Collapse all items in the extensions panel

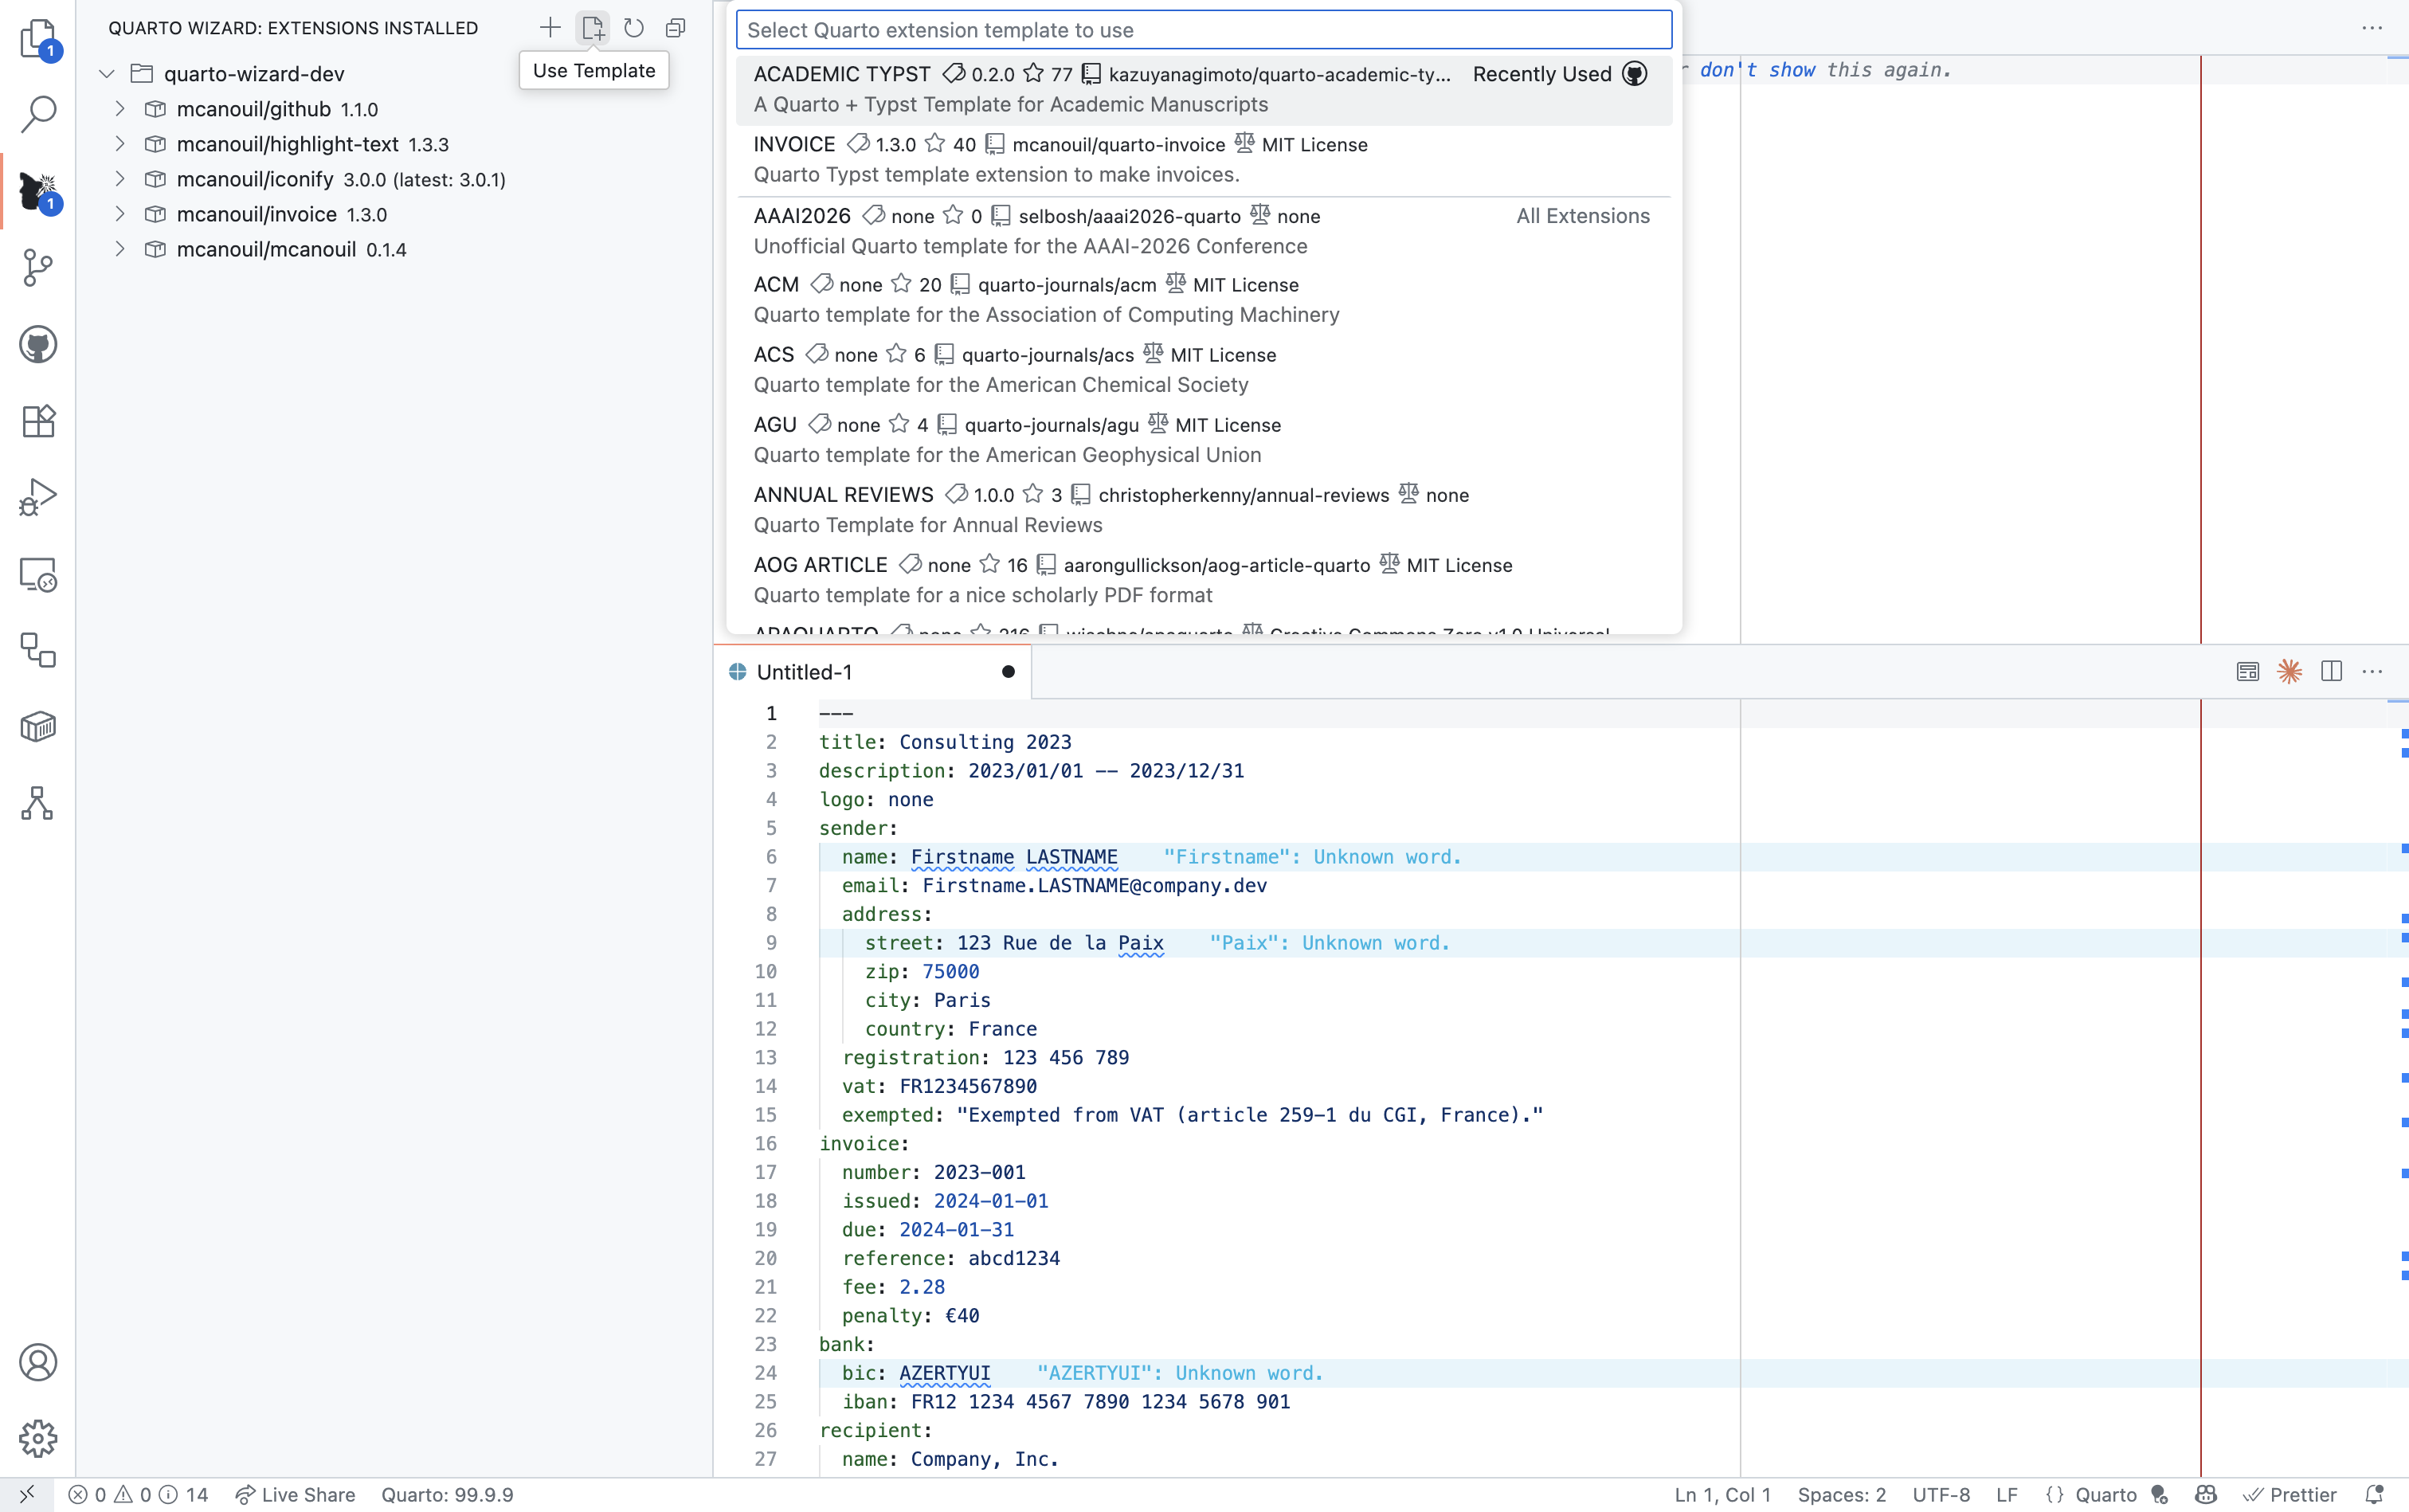tap(676, 27)
